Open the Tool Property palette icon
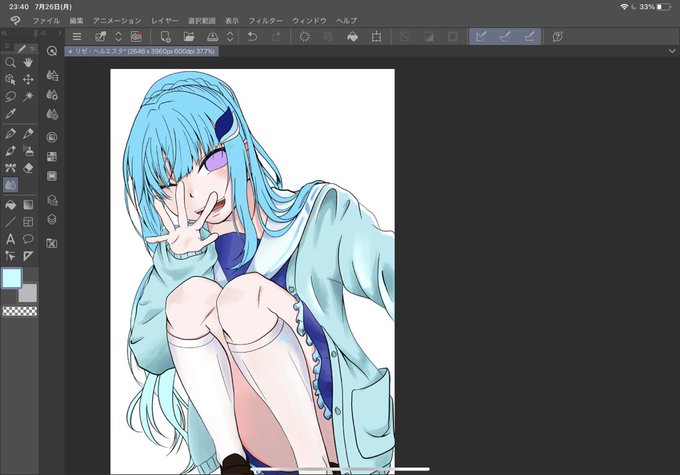Viewport: 680px width, 475px height. pyautogui.click(x=52, y=95)
